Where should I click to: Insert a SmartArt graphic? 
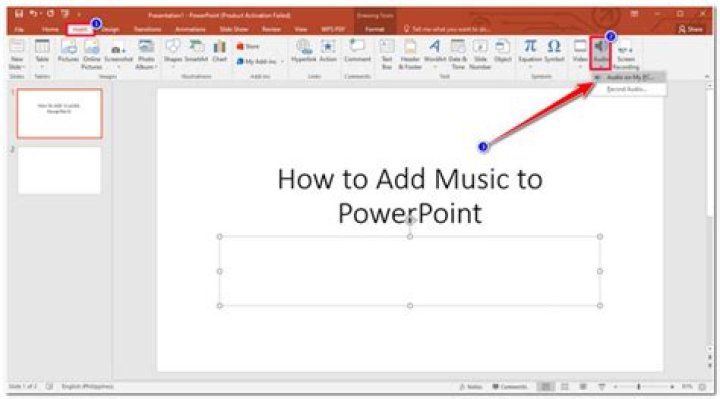tap(197, 51)
